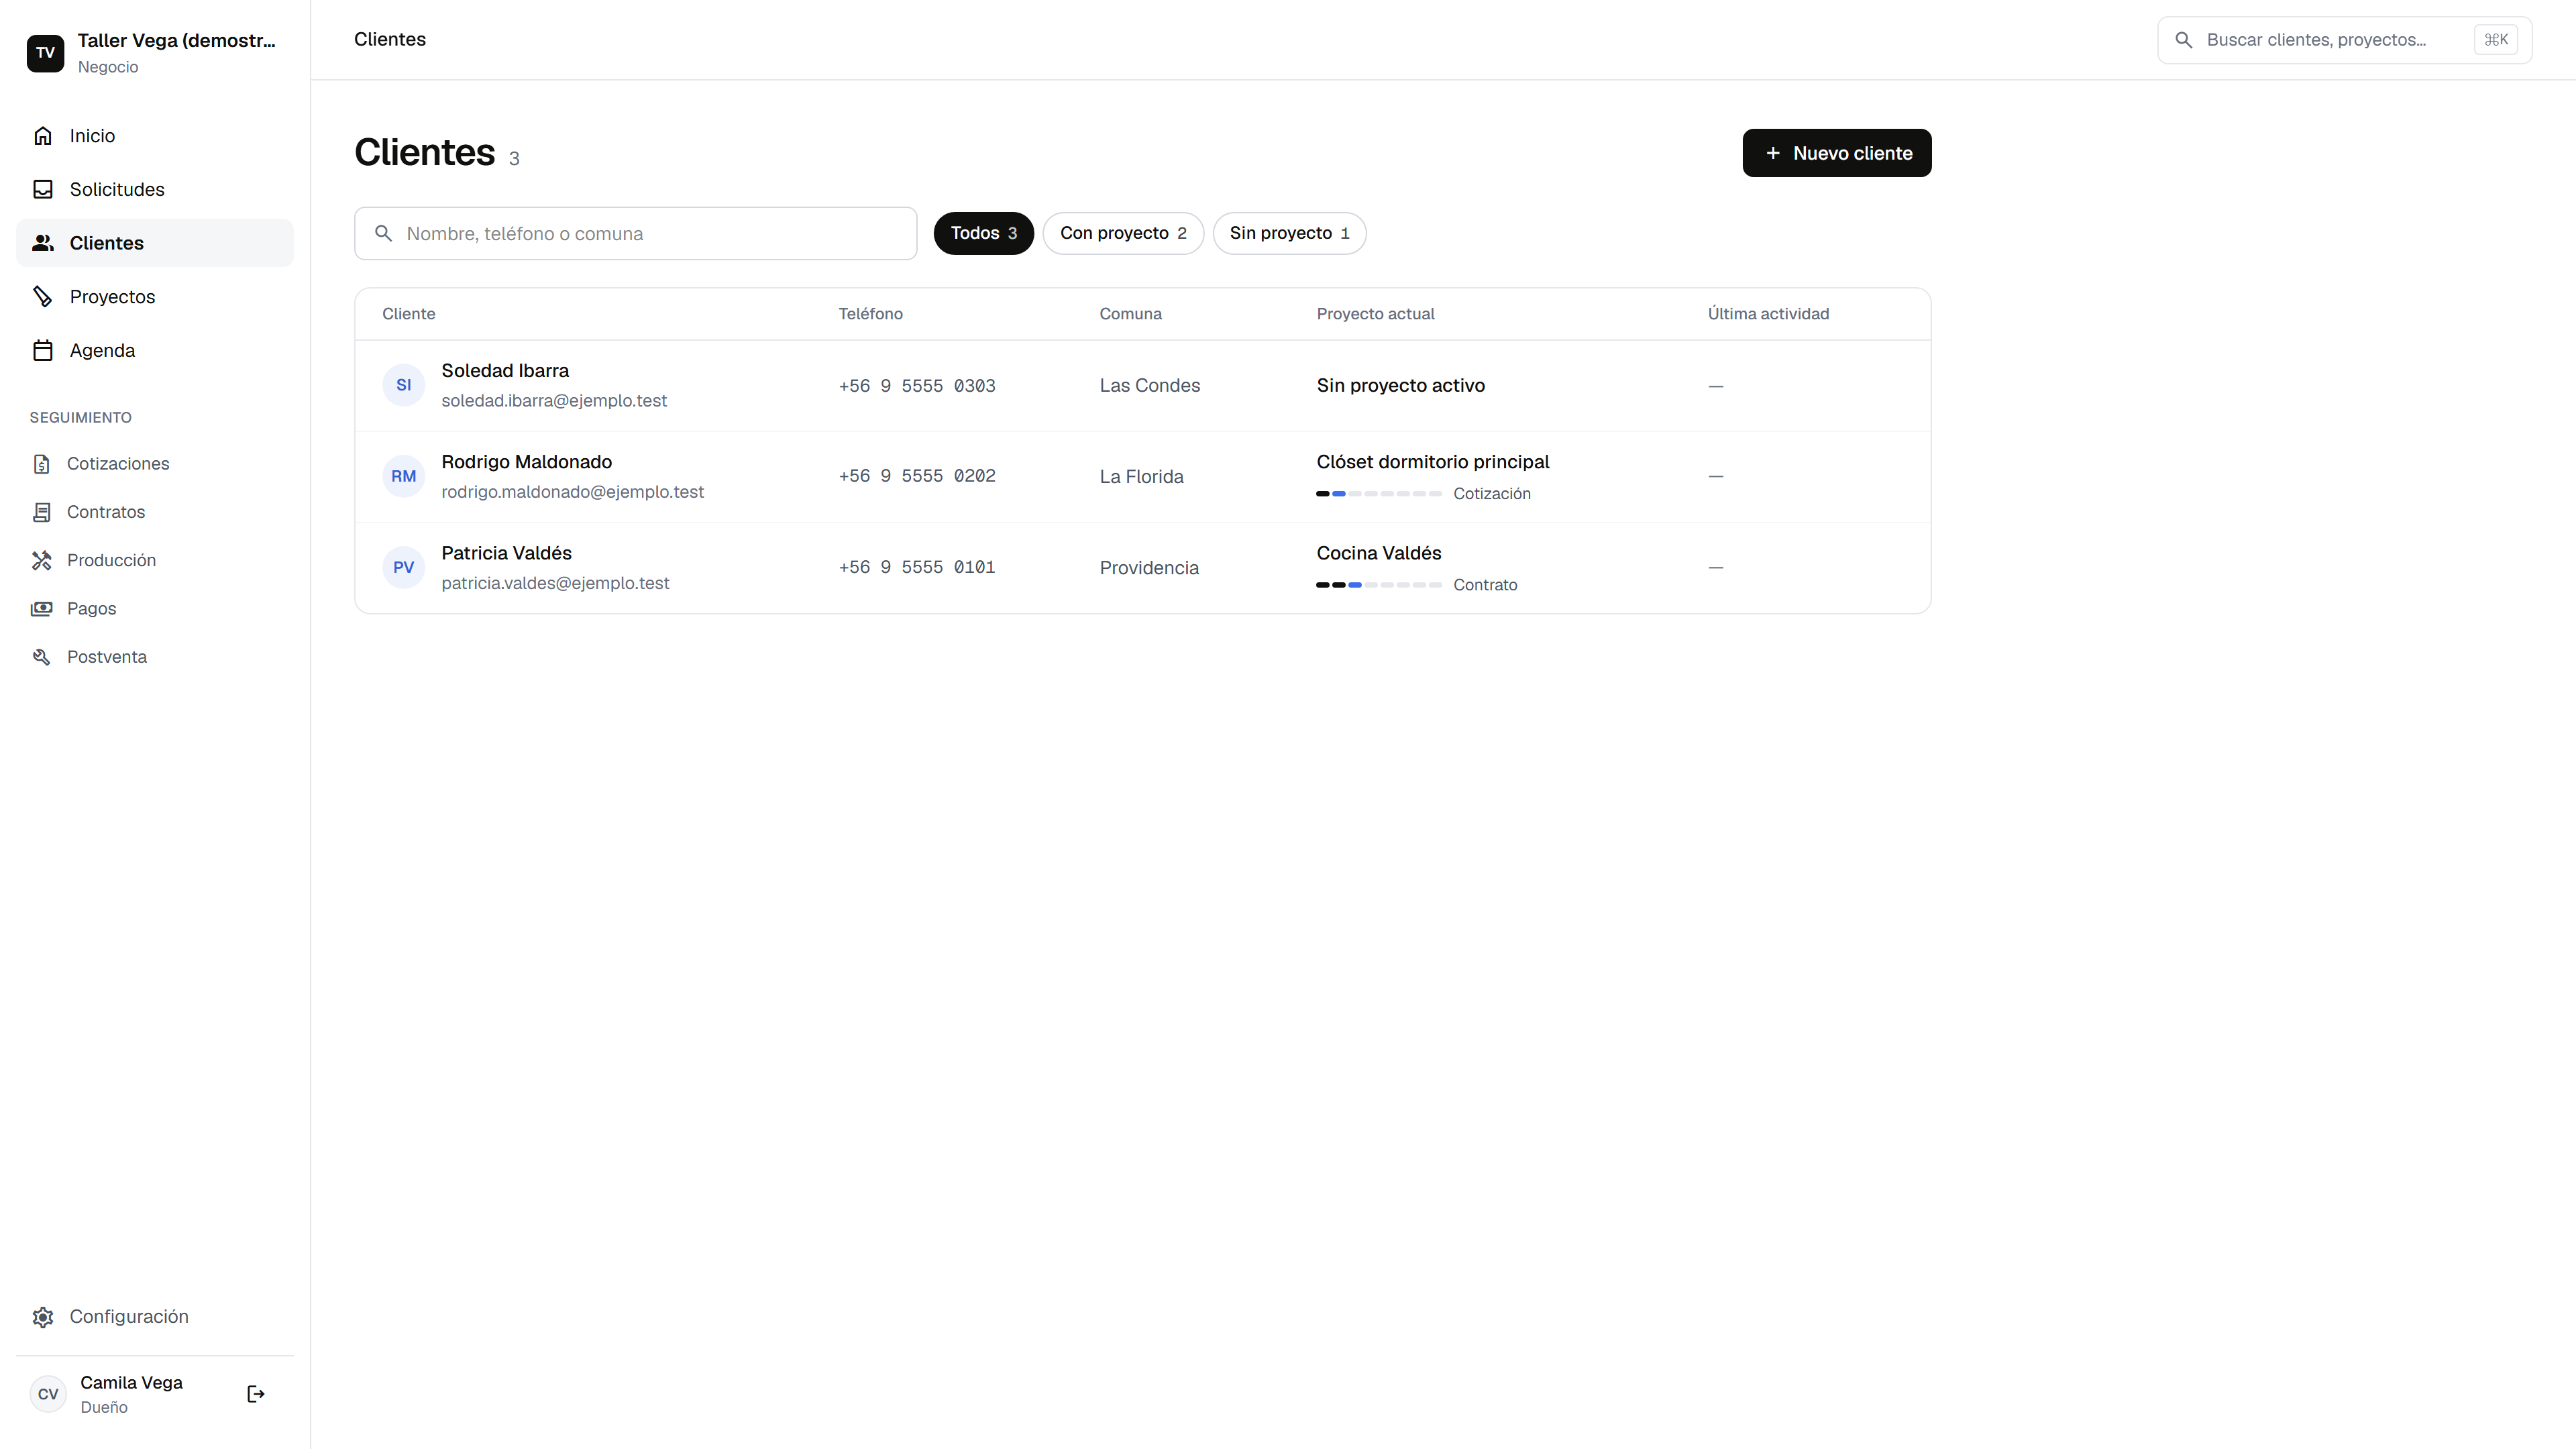Click the RM avatar of Rodrigo Maldonado
Image resolution: width=2576 pixels, height=1449 pixels.
(x=404, y=476)
